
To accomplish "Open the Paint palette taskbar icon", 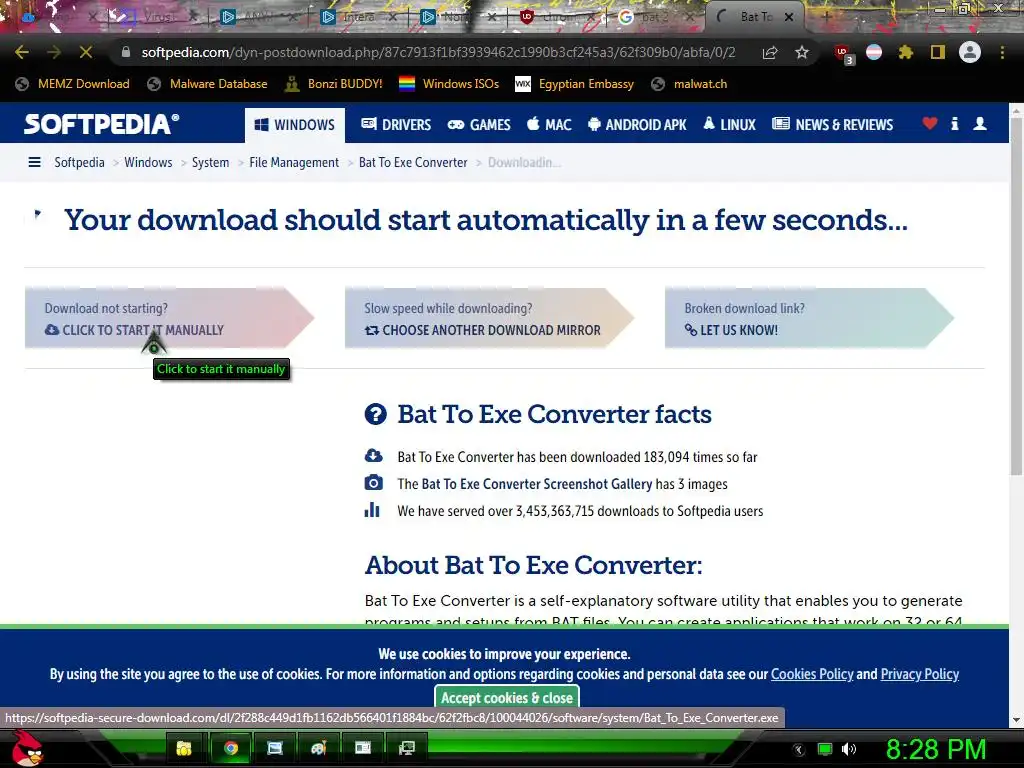I will pos(319,748).
